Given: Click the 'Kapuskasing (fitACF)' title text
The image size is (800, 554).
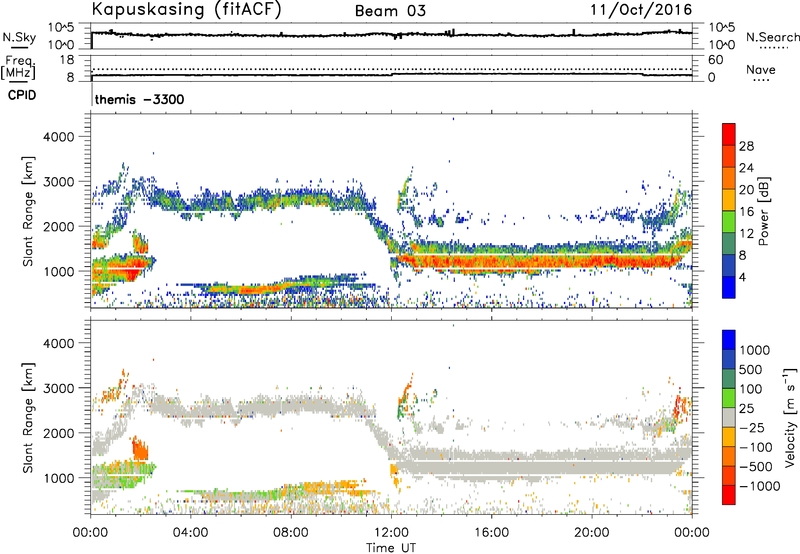Looking at the screenshot, I should pyautogui.click(x=186, y=10).
